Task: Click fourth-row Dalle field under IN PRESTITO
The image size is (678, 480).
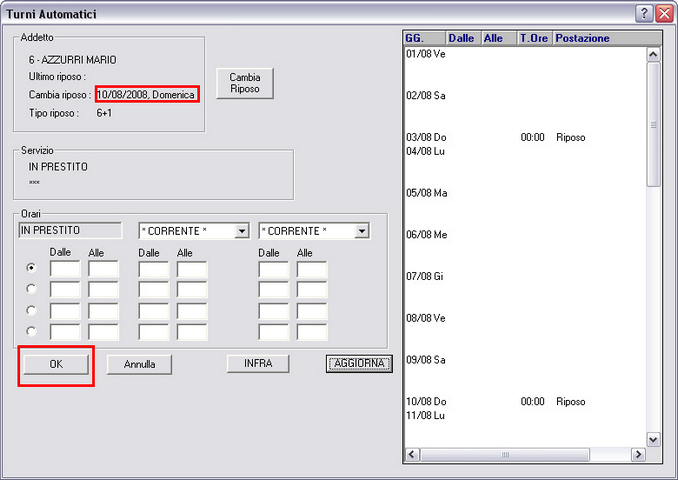Action: pos(65,332)
